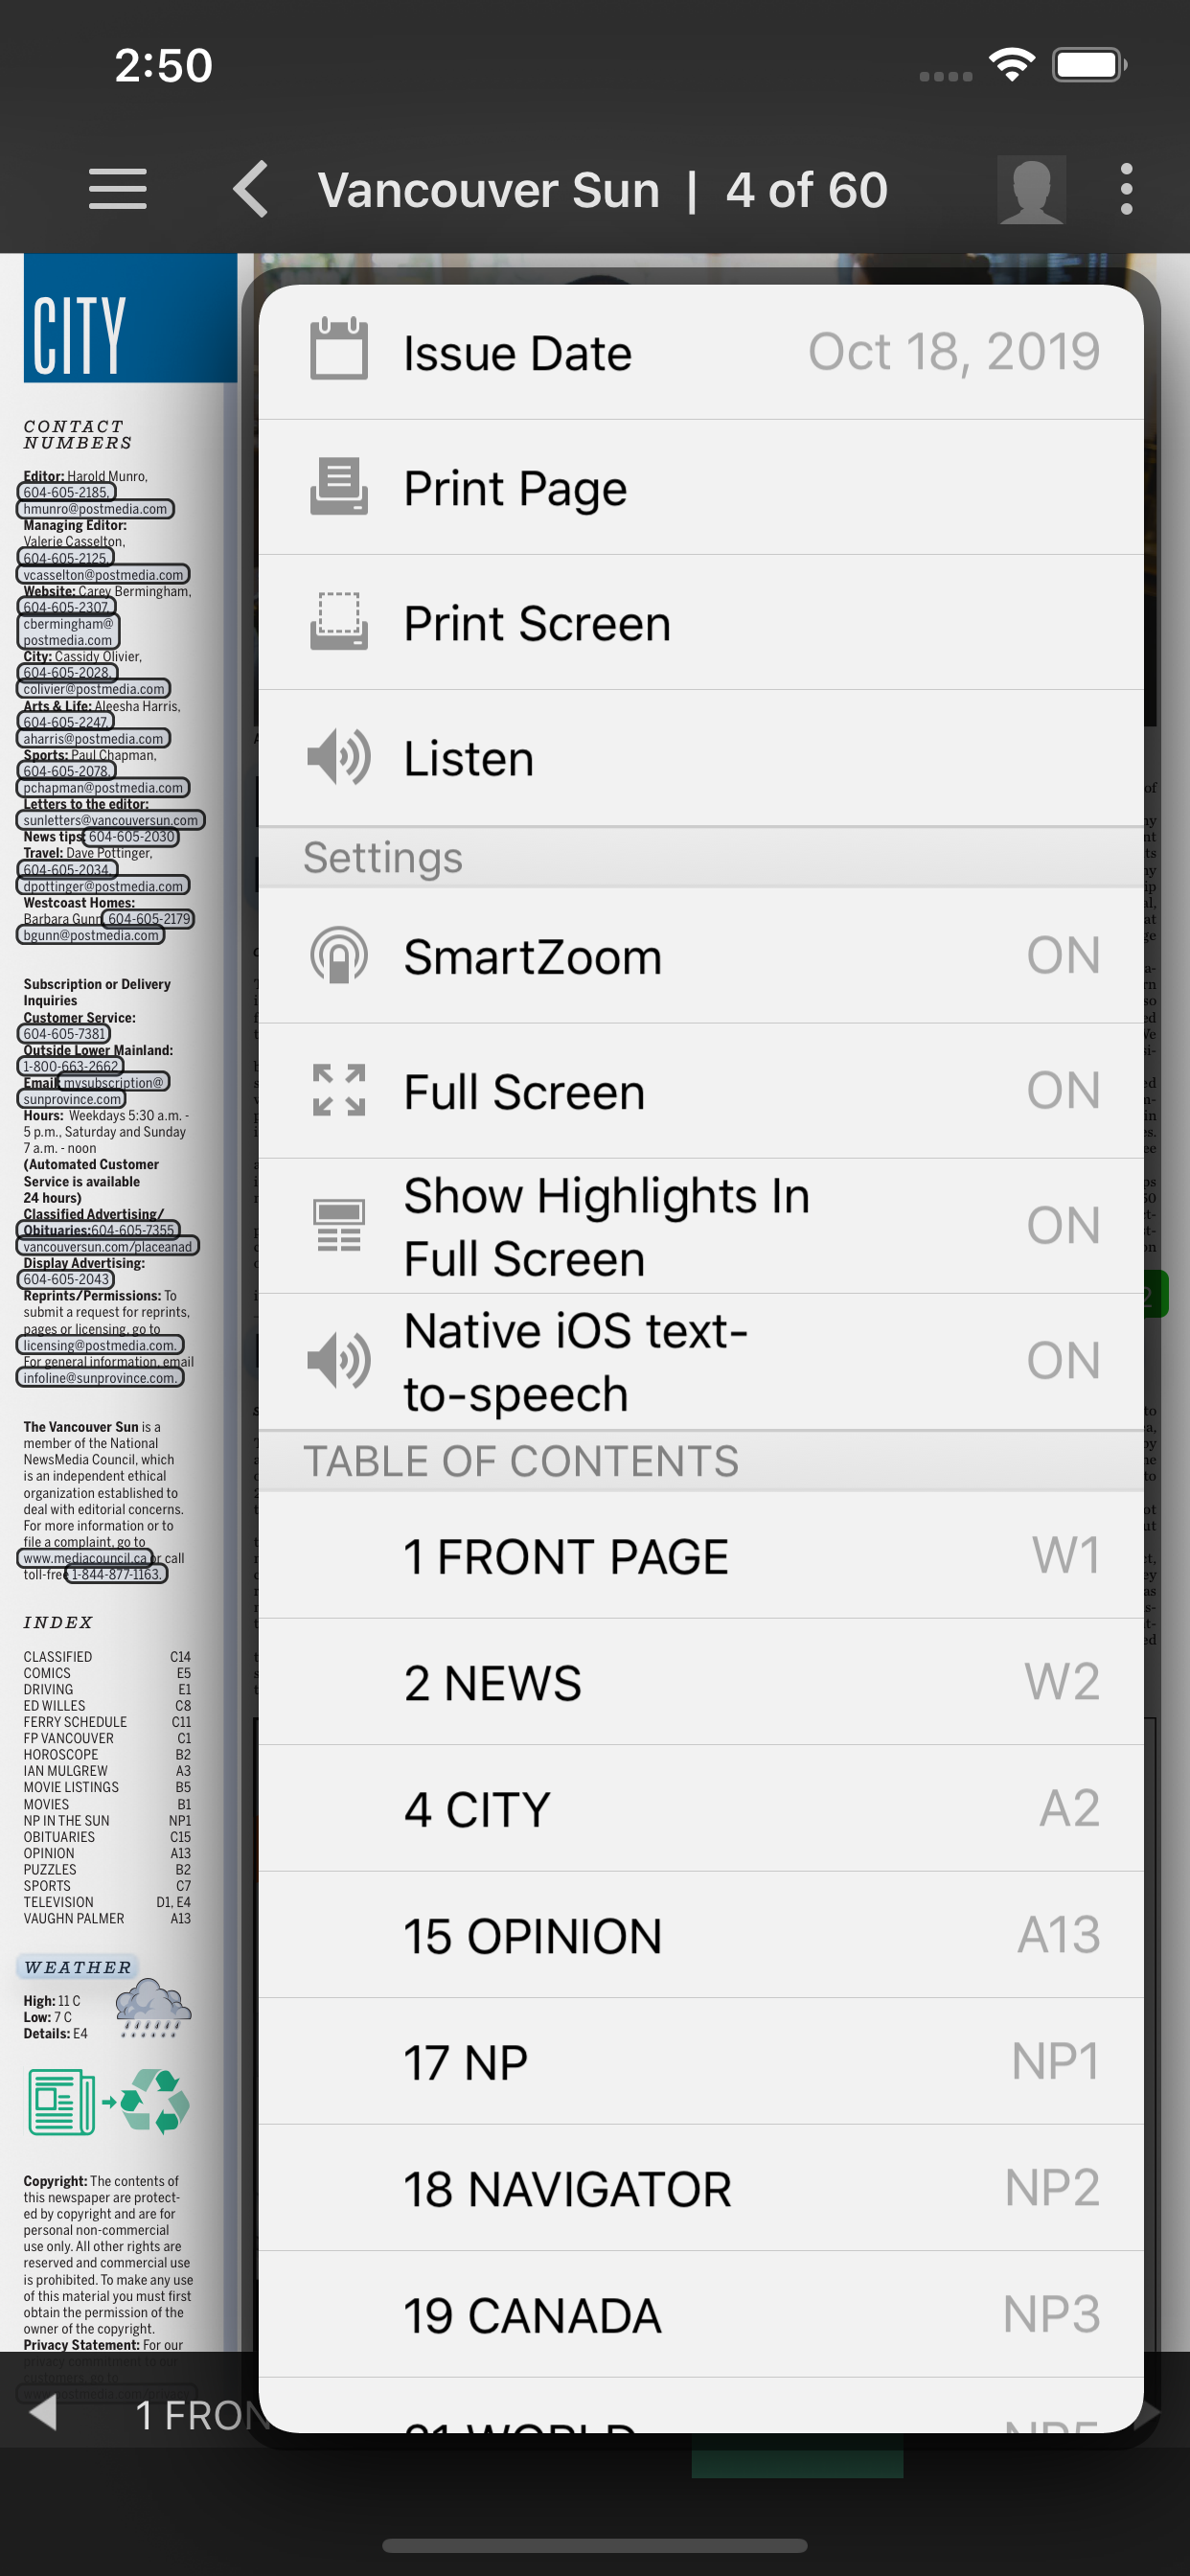Call toll-free 1-844-877-1163
Viewport: 1190px width, 2576px height.
116,1574
